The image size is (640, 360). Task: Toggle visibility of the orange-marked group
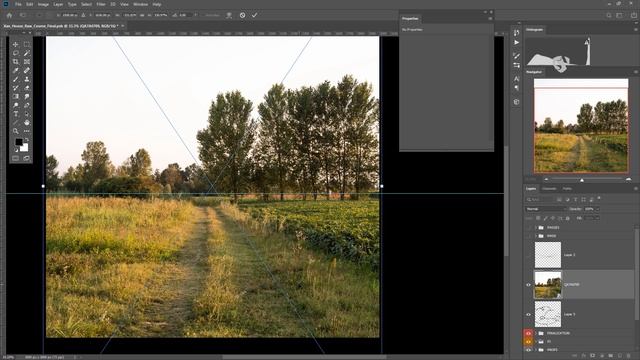(528, 341)
